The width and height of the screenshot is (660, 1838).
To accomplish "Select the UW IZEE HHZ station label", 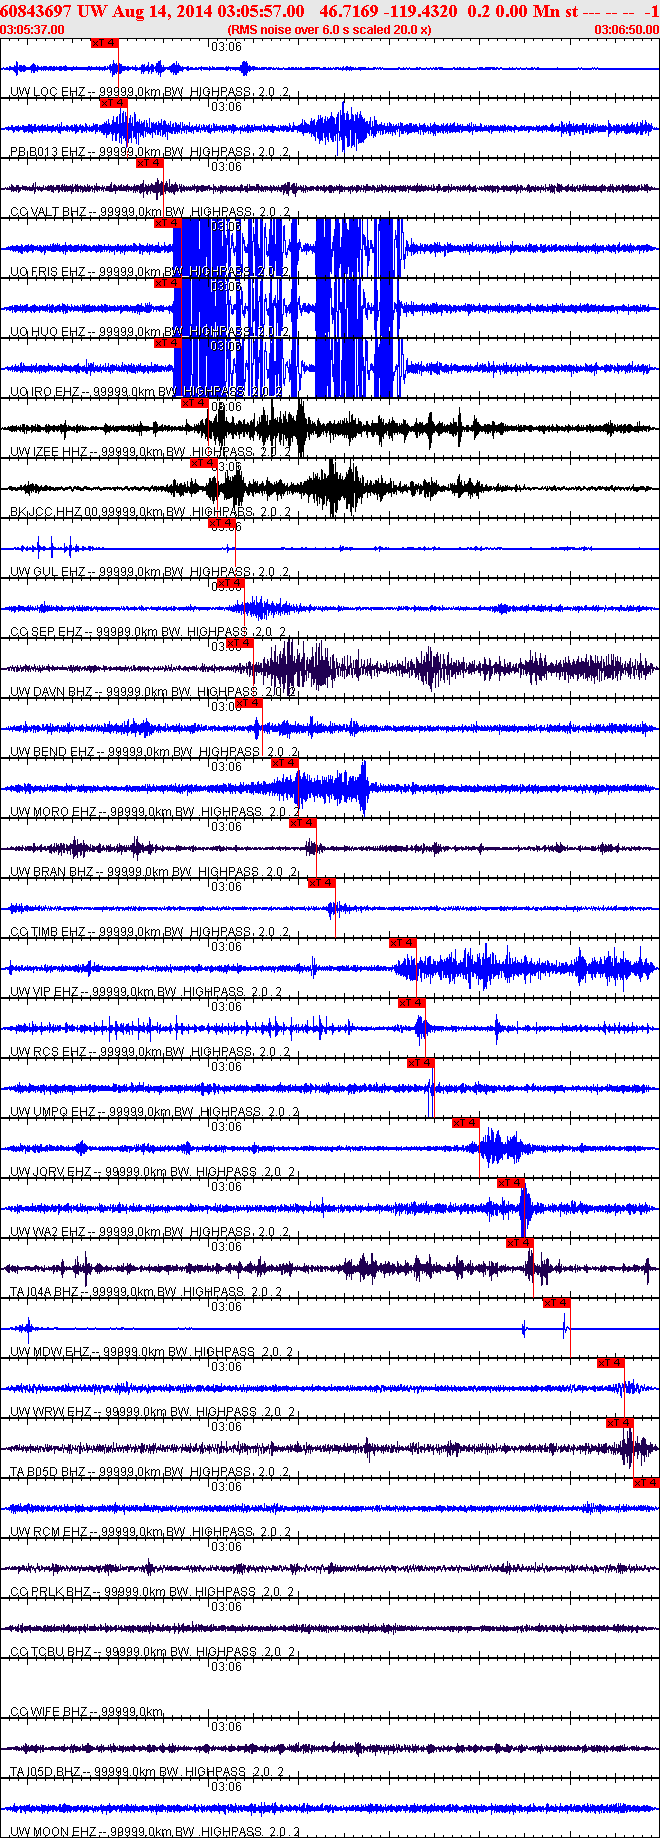I will click(x=49, y=452).
